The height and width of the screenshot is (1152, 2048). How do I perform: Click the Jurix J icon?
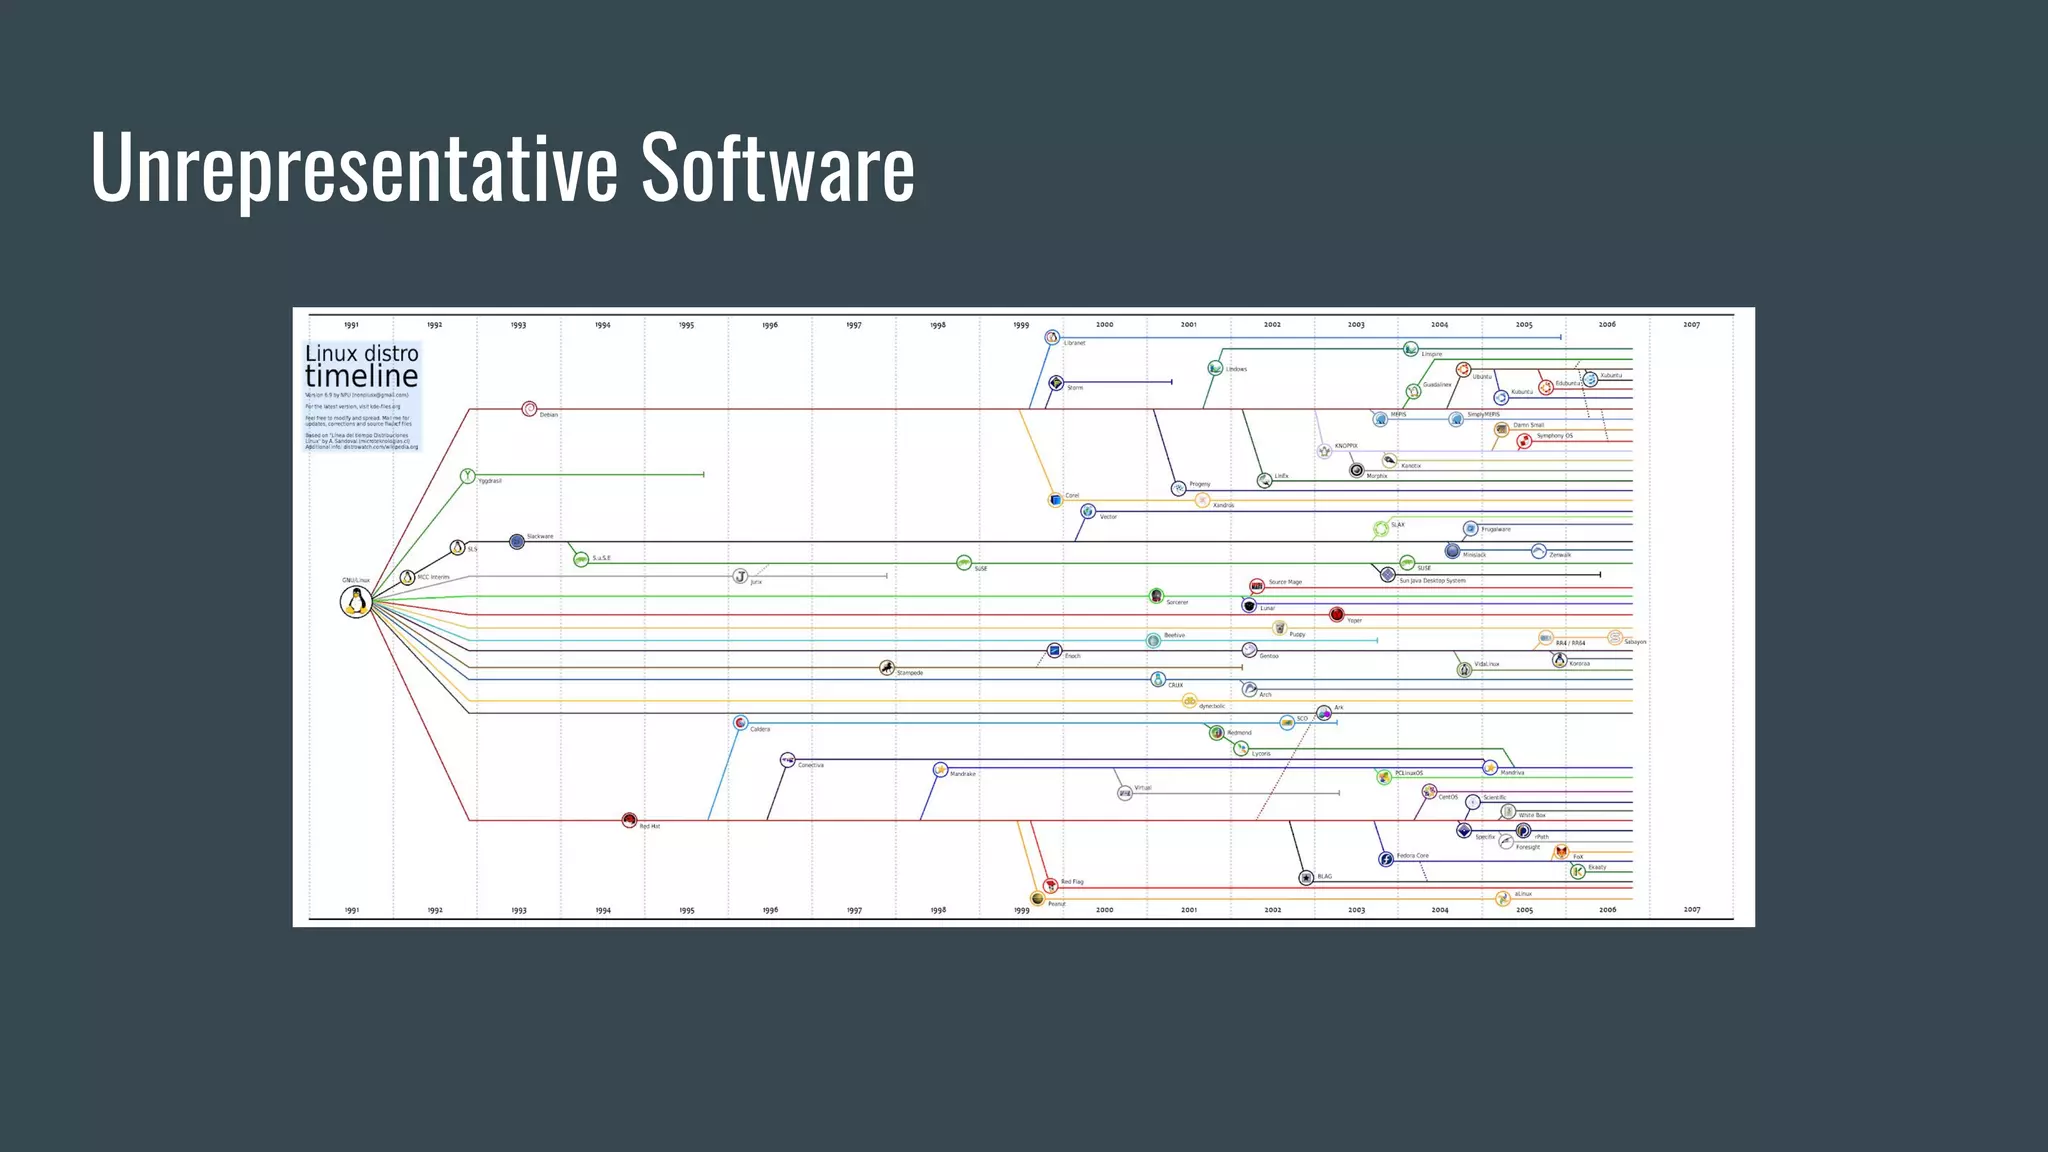(740, 576)
